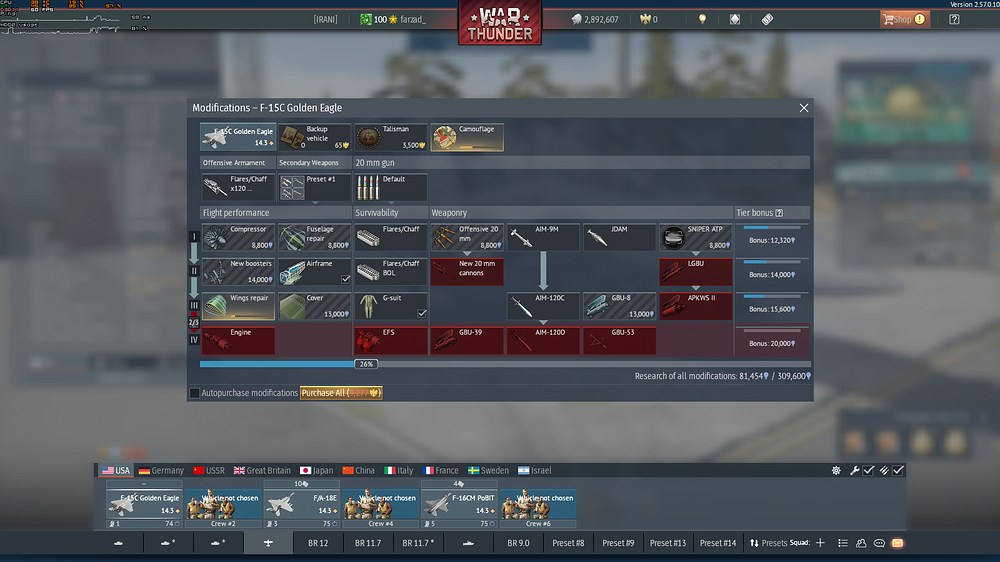Add squad member with plus button
1000x562 pixels.
click(x=820, y=543)
